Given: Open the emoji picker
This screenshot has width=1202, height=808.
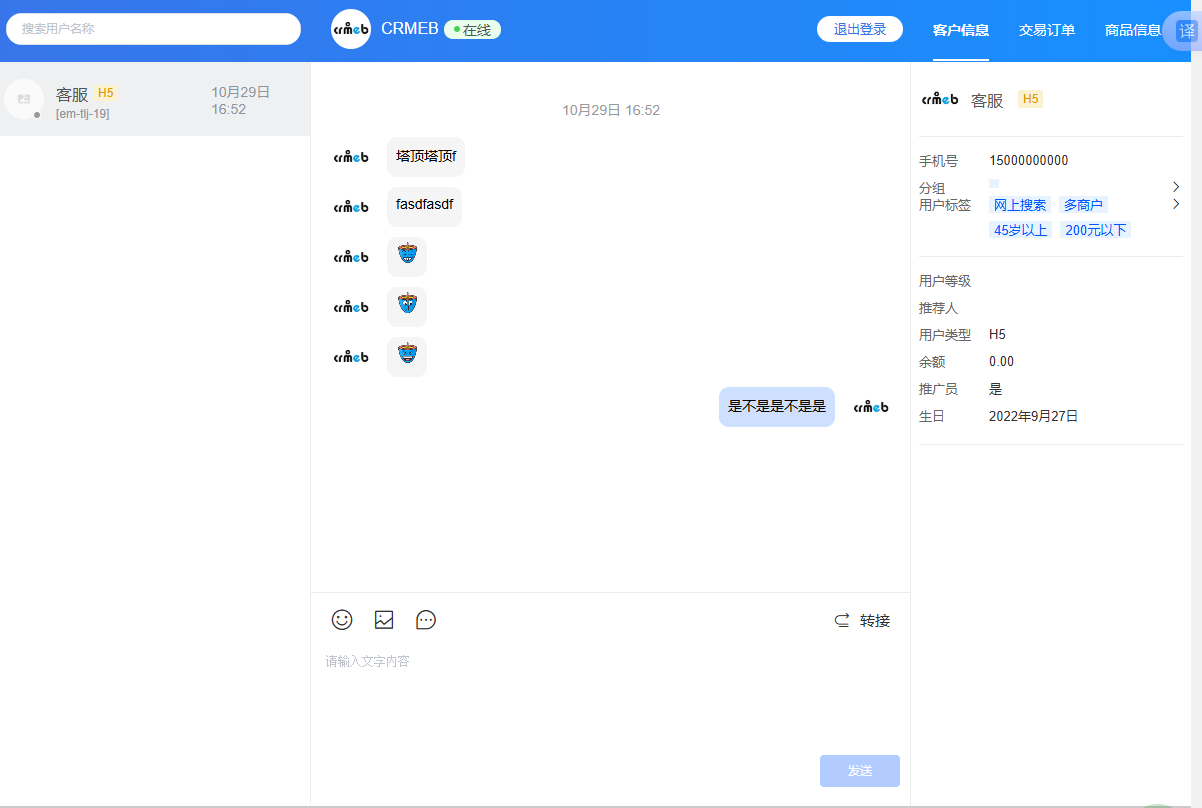Looking at the screenshot, I should tap(341, 620).
